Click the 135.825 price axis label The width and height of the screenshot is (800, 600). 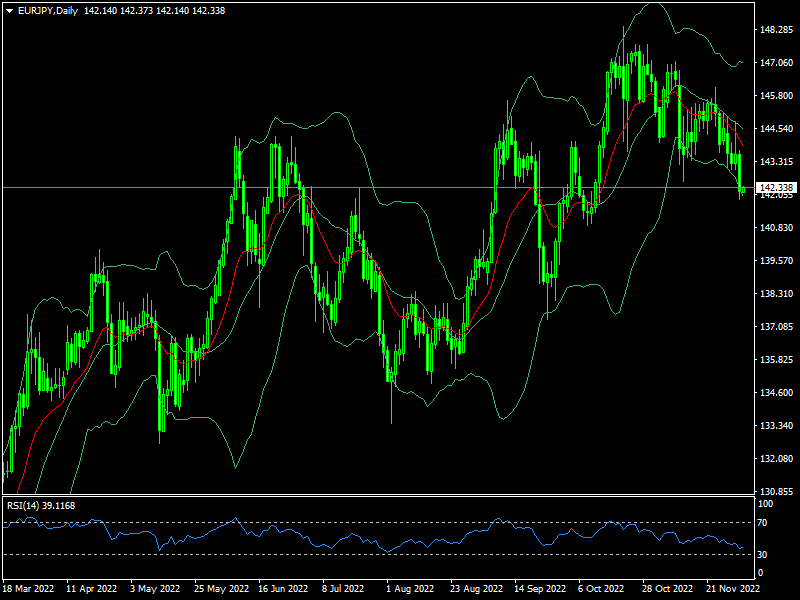(777, 360)
